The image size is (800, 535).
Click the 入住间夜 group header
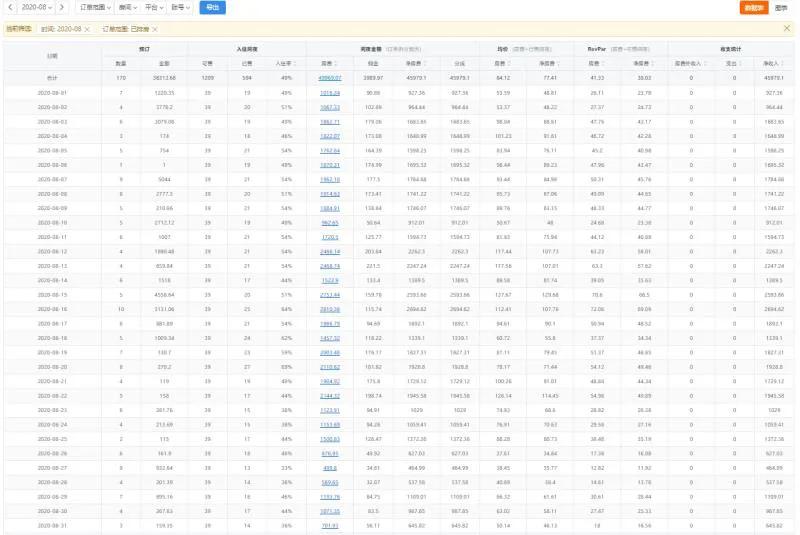(x=247, y=49)
